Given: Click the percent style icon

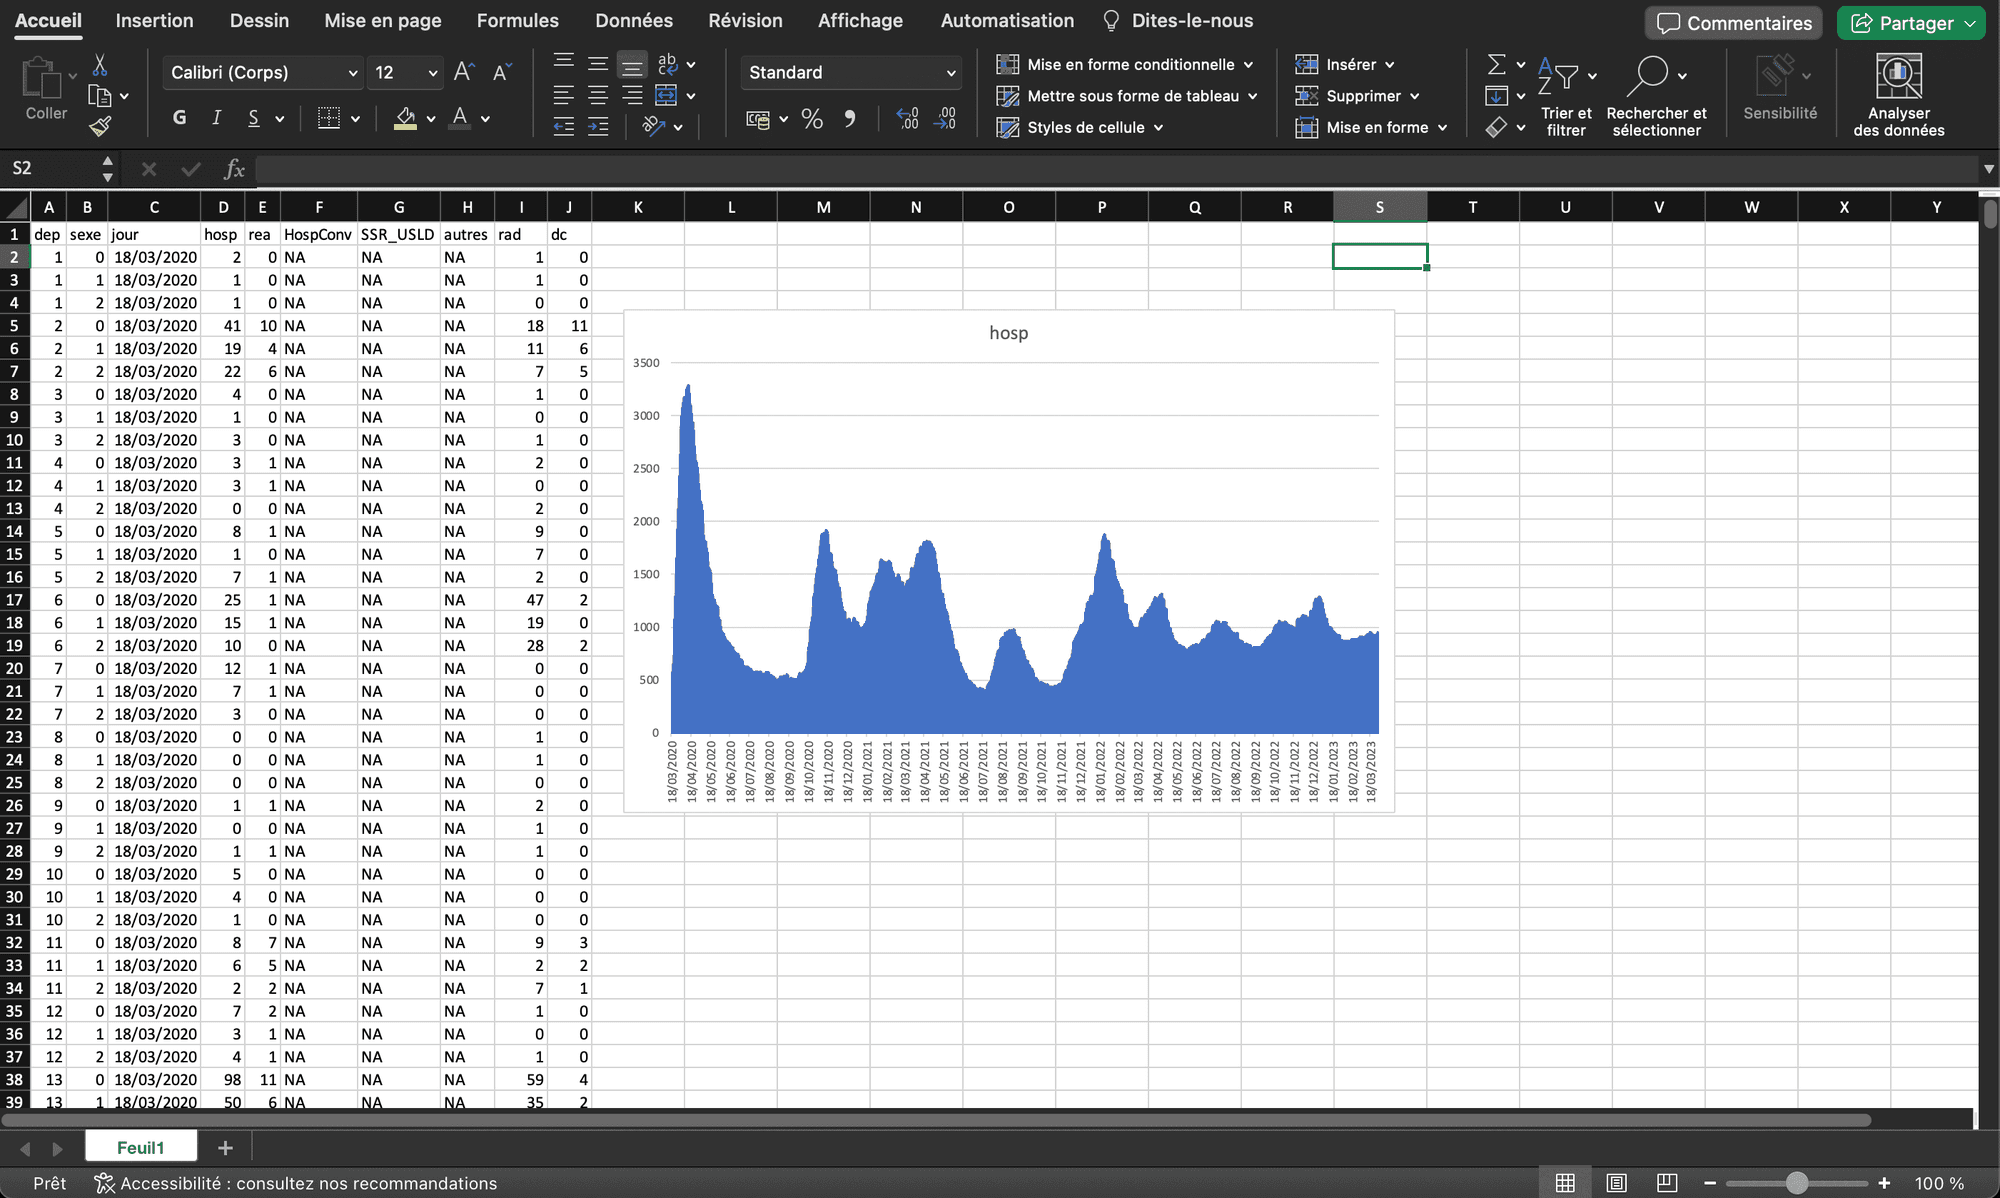Looking at the screenshot, I should (x=812, y=120).
